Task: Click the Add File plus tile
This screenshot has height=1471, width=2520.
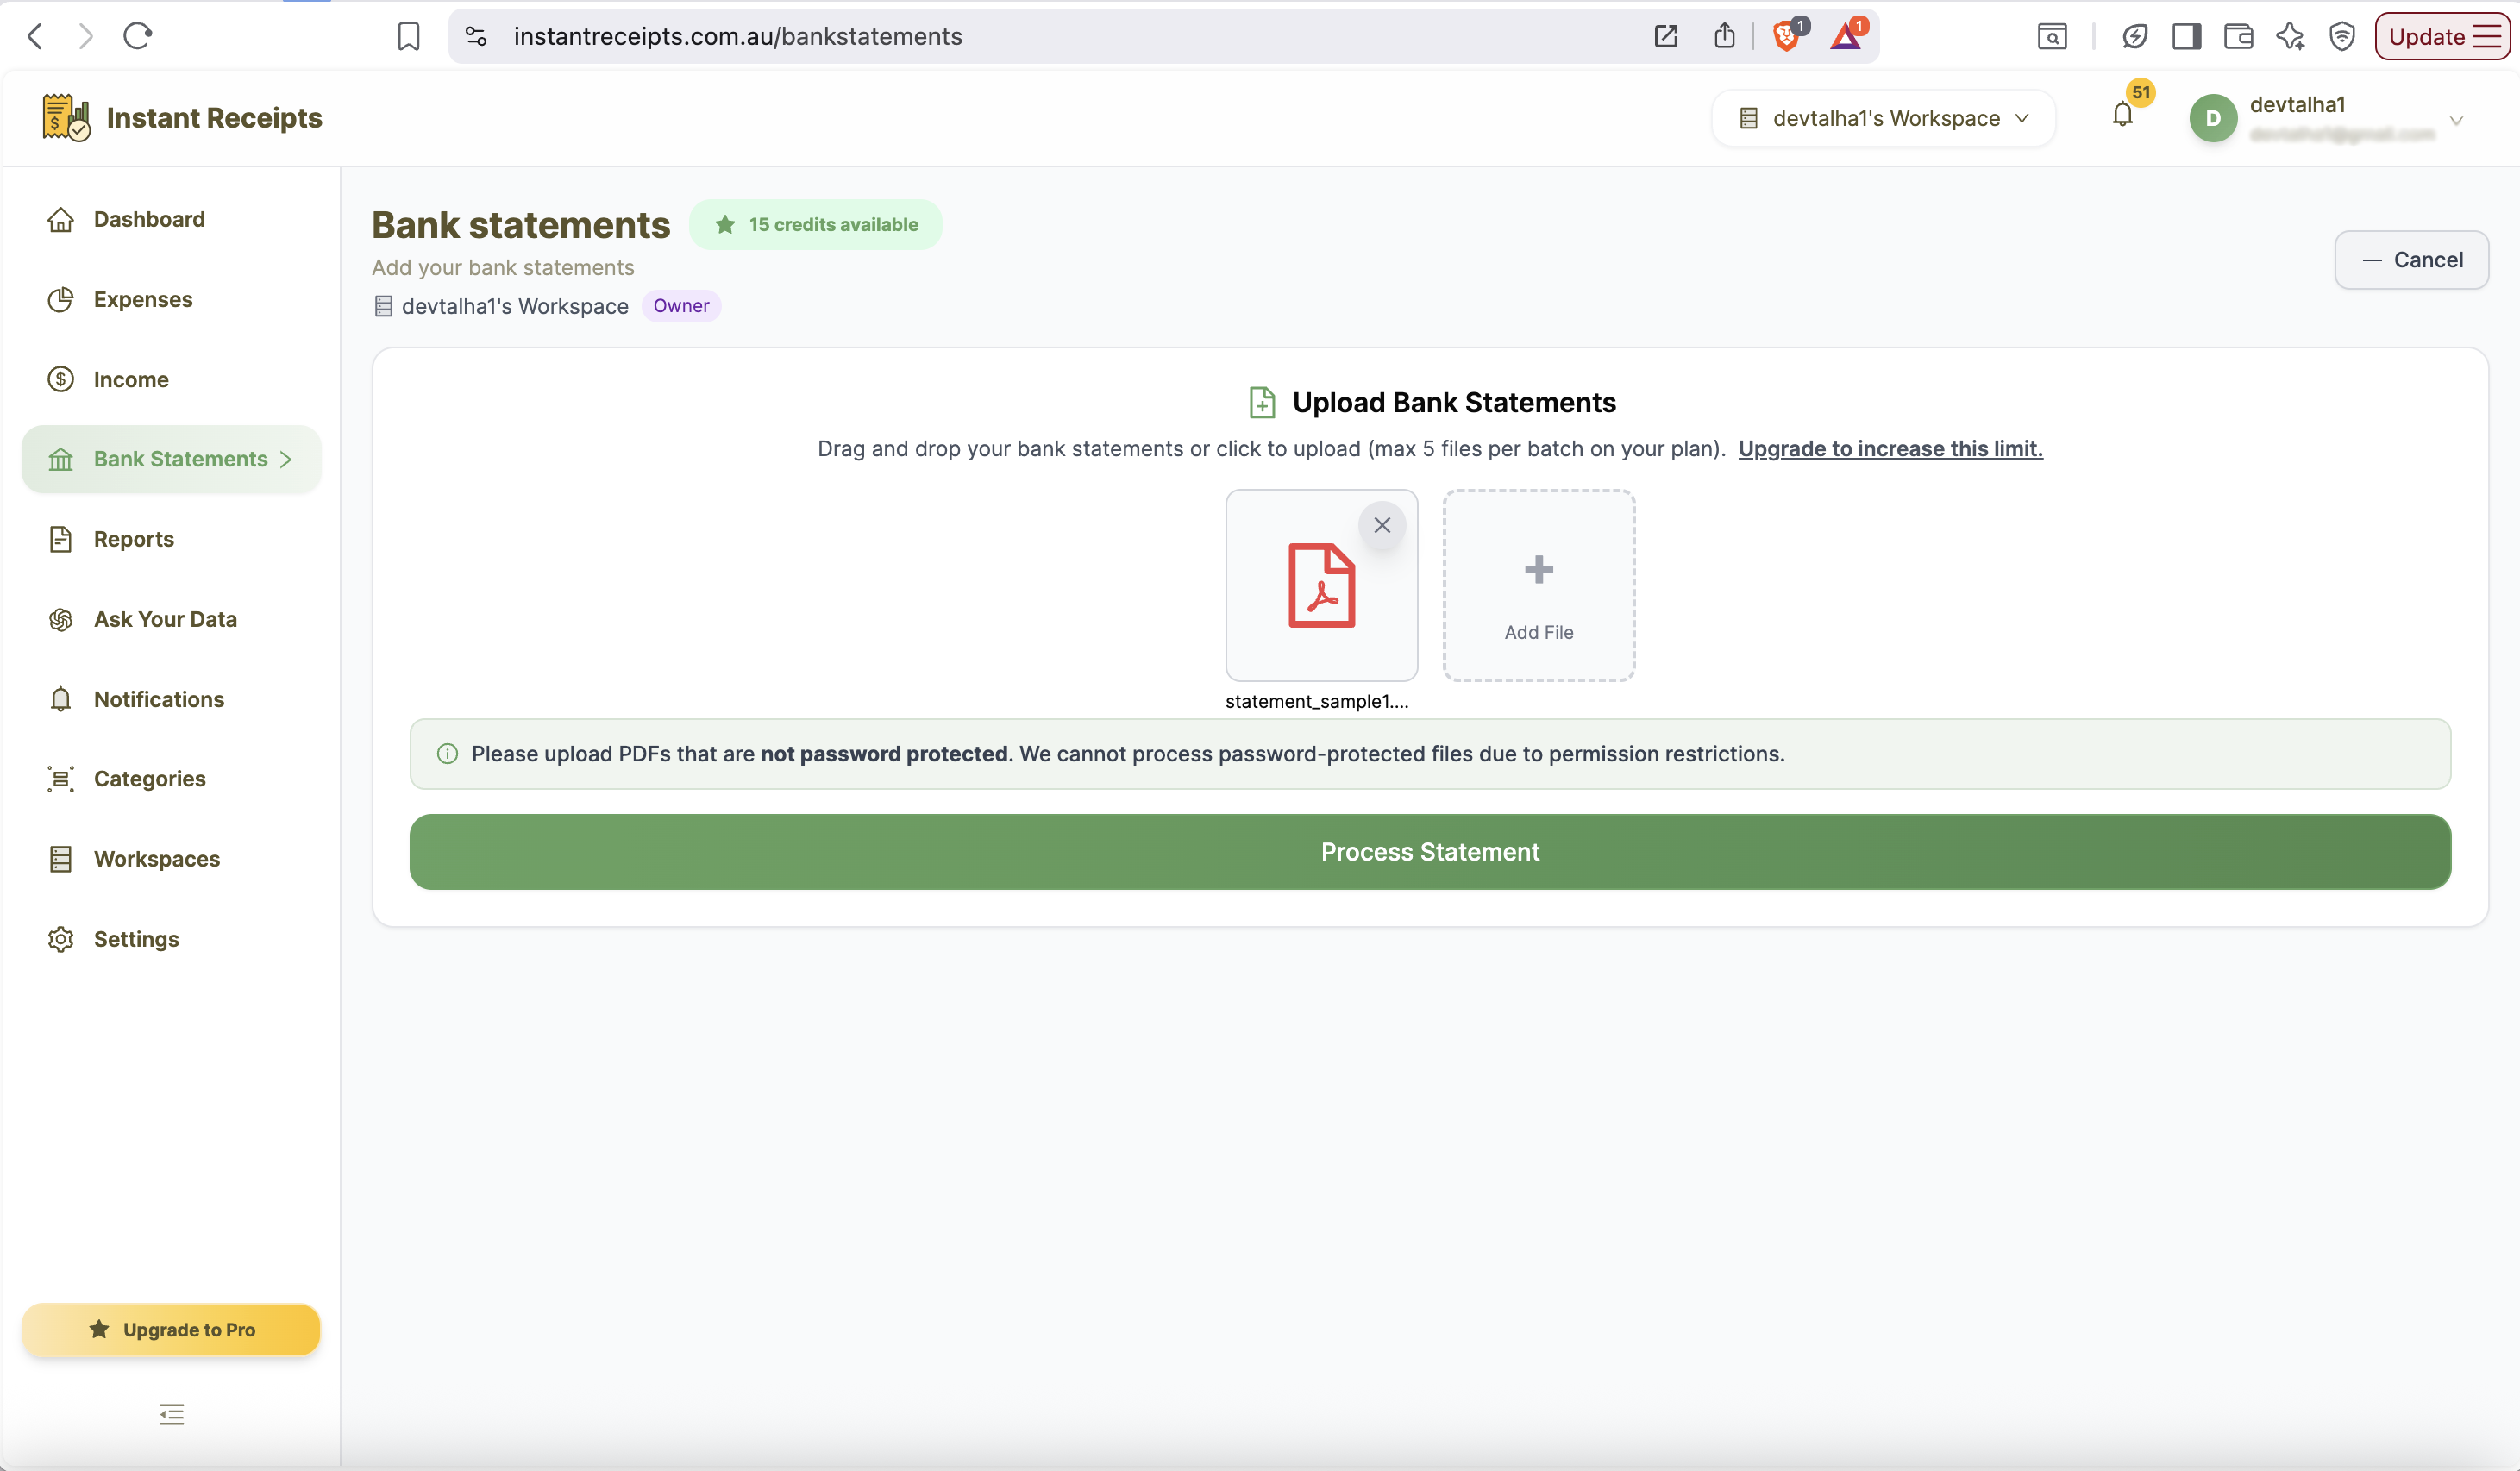Action: point(1538,585)
